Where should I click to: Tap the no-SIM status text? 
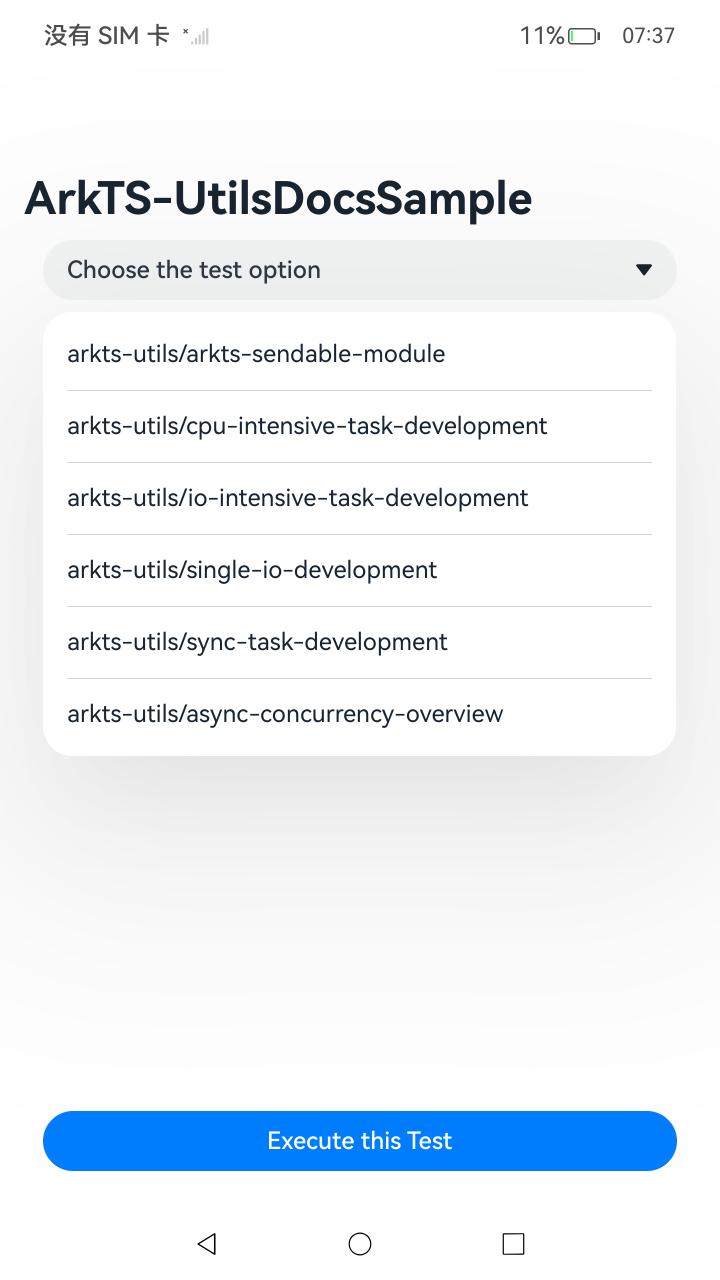tap(106, 36)
